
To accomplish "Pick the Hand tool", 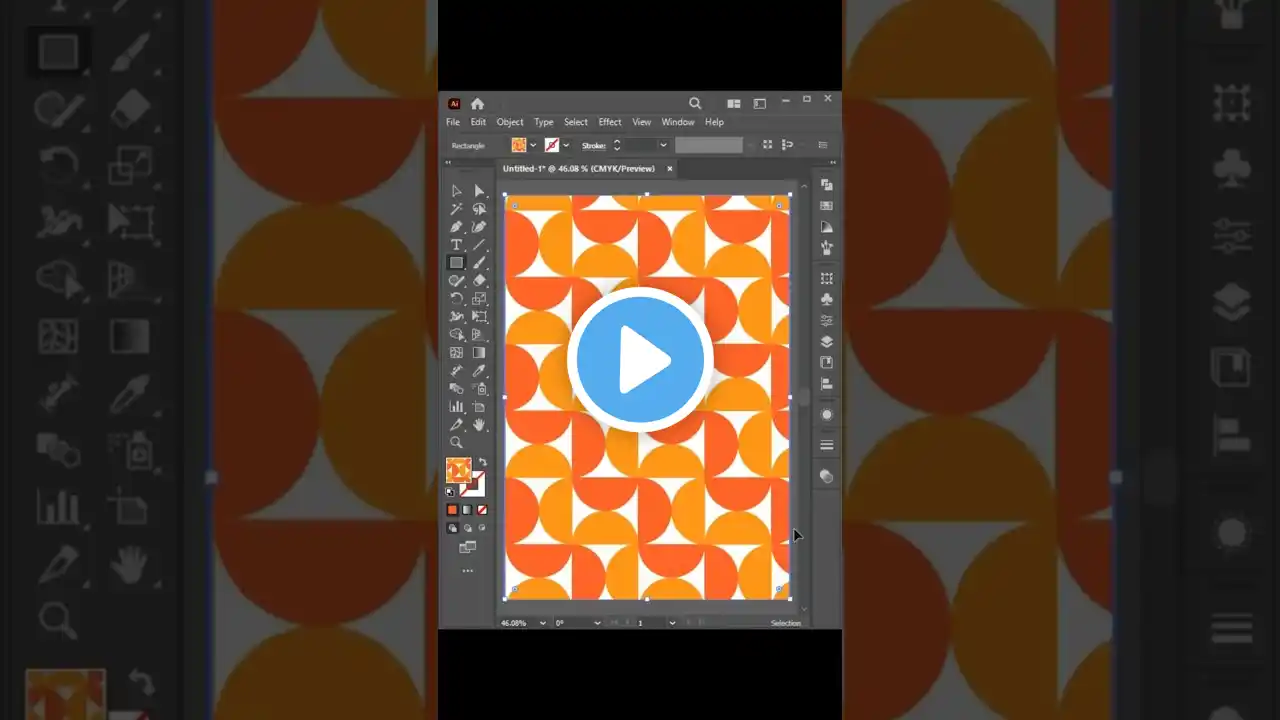I will (x=479, y=425).
